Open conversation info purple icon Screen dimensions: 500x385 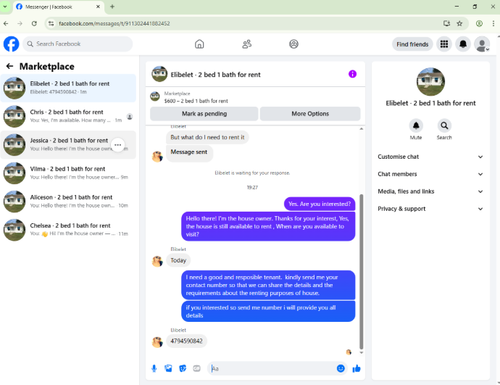352,74
